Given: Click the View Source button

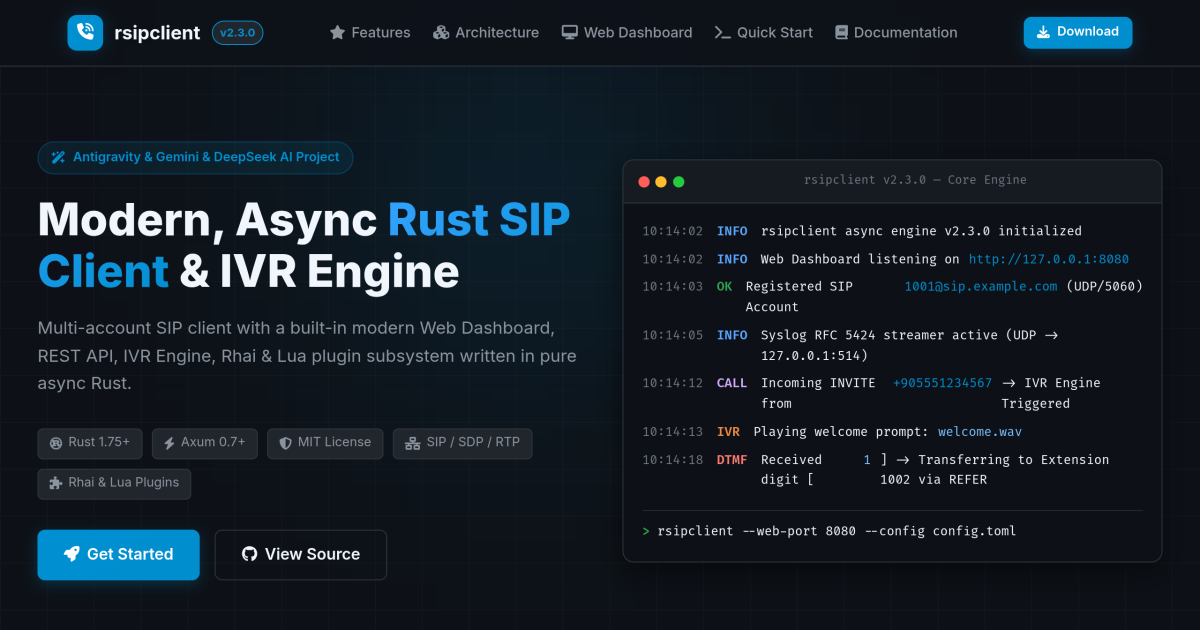Looking at the screenshot, I should click(x=301, y=555).
